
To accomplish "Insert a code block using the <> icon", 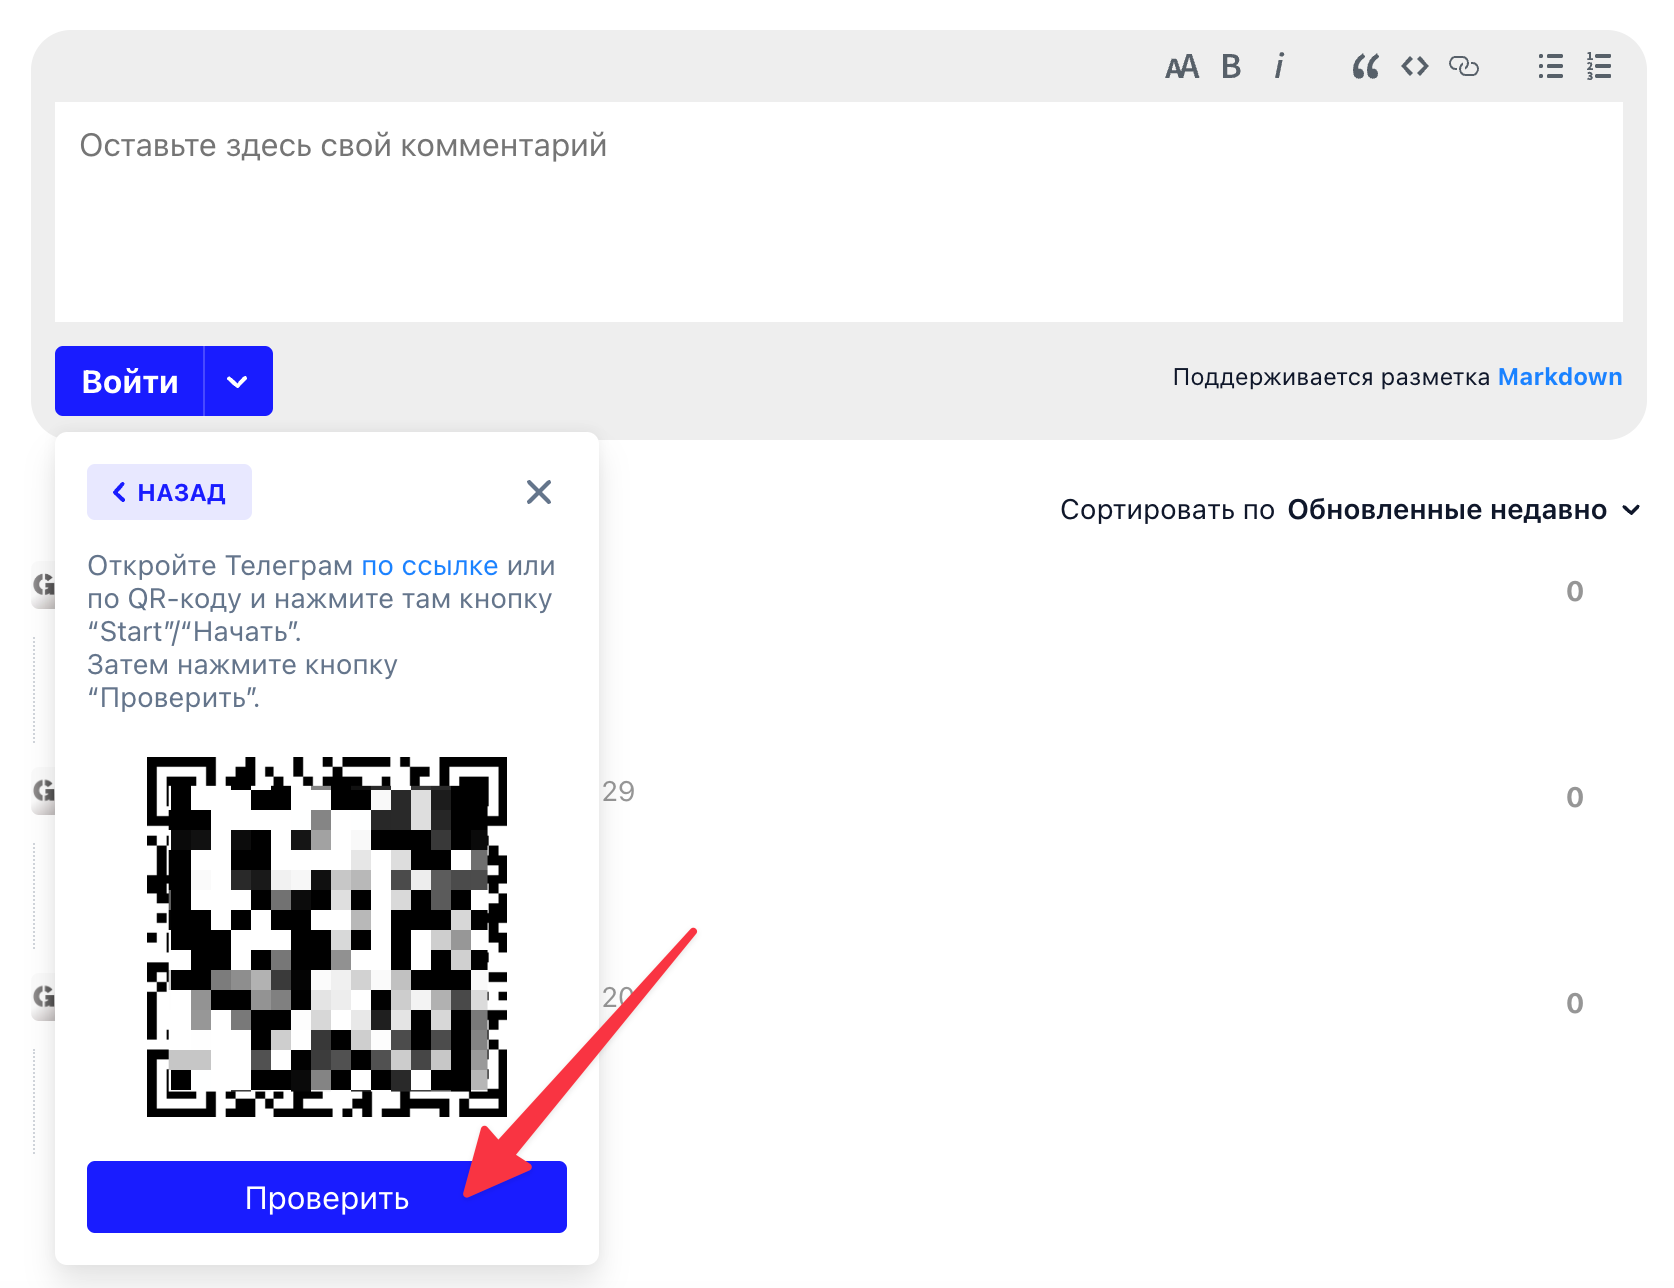I will [1414, 66].
